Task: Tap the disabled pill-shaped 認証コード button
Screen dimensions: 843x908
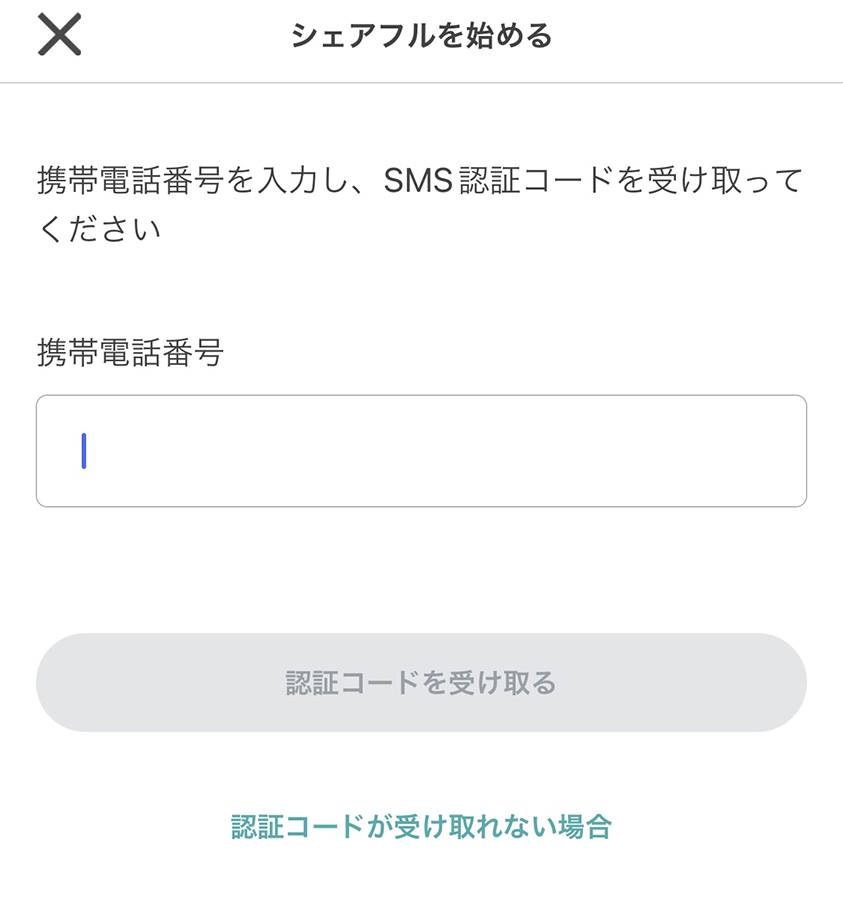Action: coord(421,682)
